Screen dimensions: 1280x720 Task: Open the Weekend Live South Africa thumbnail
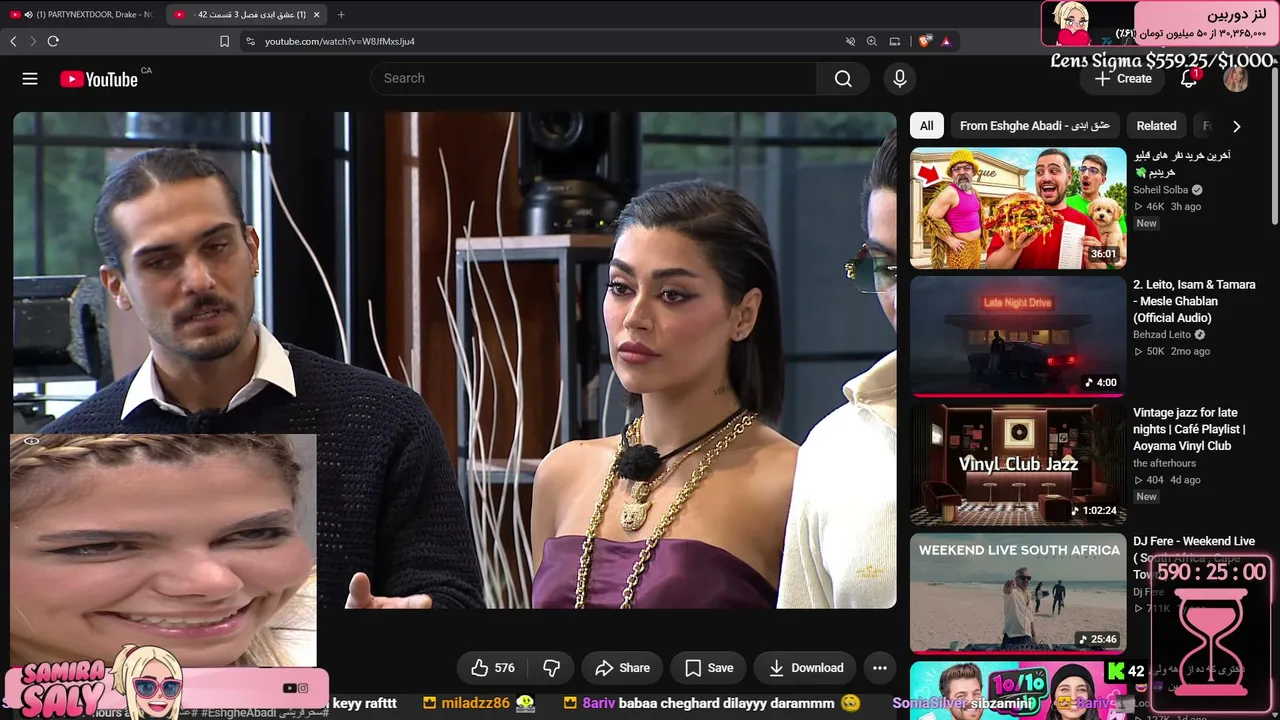point(1018,593)
